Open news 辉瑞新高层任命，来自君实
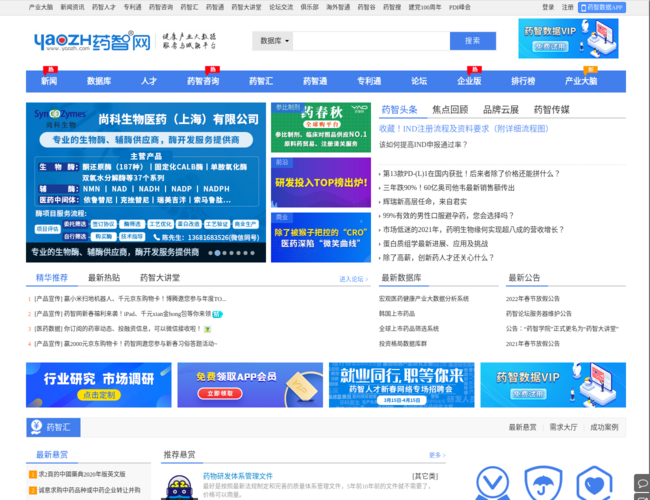 (x=424, y=201)
